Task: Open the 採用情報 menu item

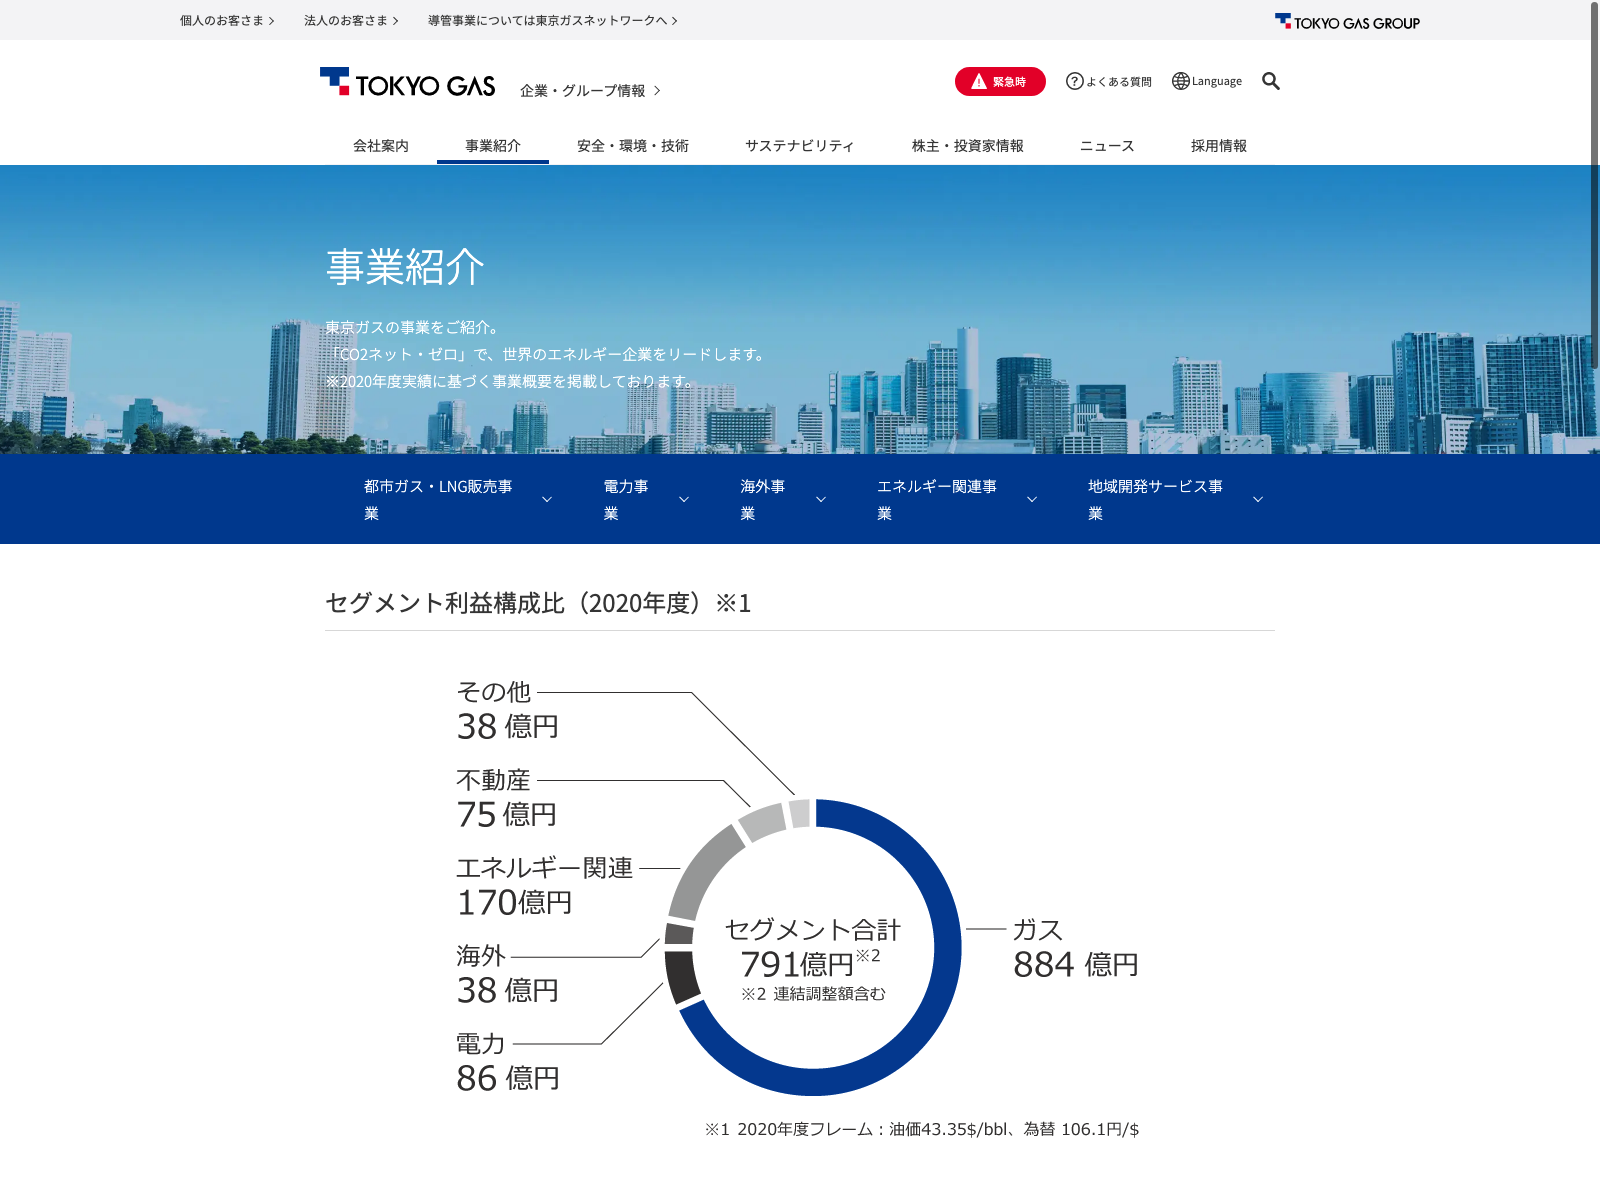Action: 1219,146
